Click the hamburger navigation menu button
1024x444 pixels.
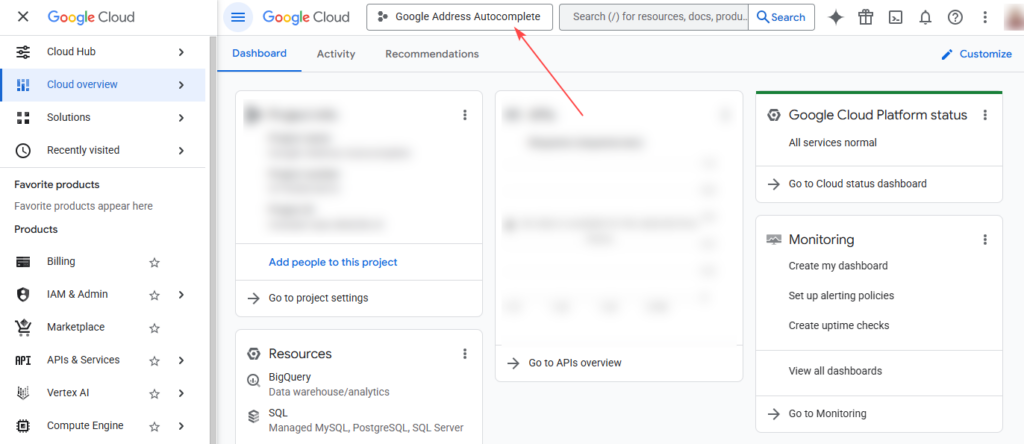click(x=237, y=17)
